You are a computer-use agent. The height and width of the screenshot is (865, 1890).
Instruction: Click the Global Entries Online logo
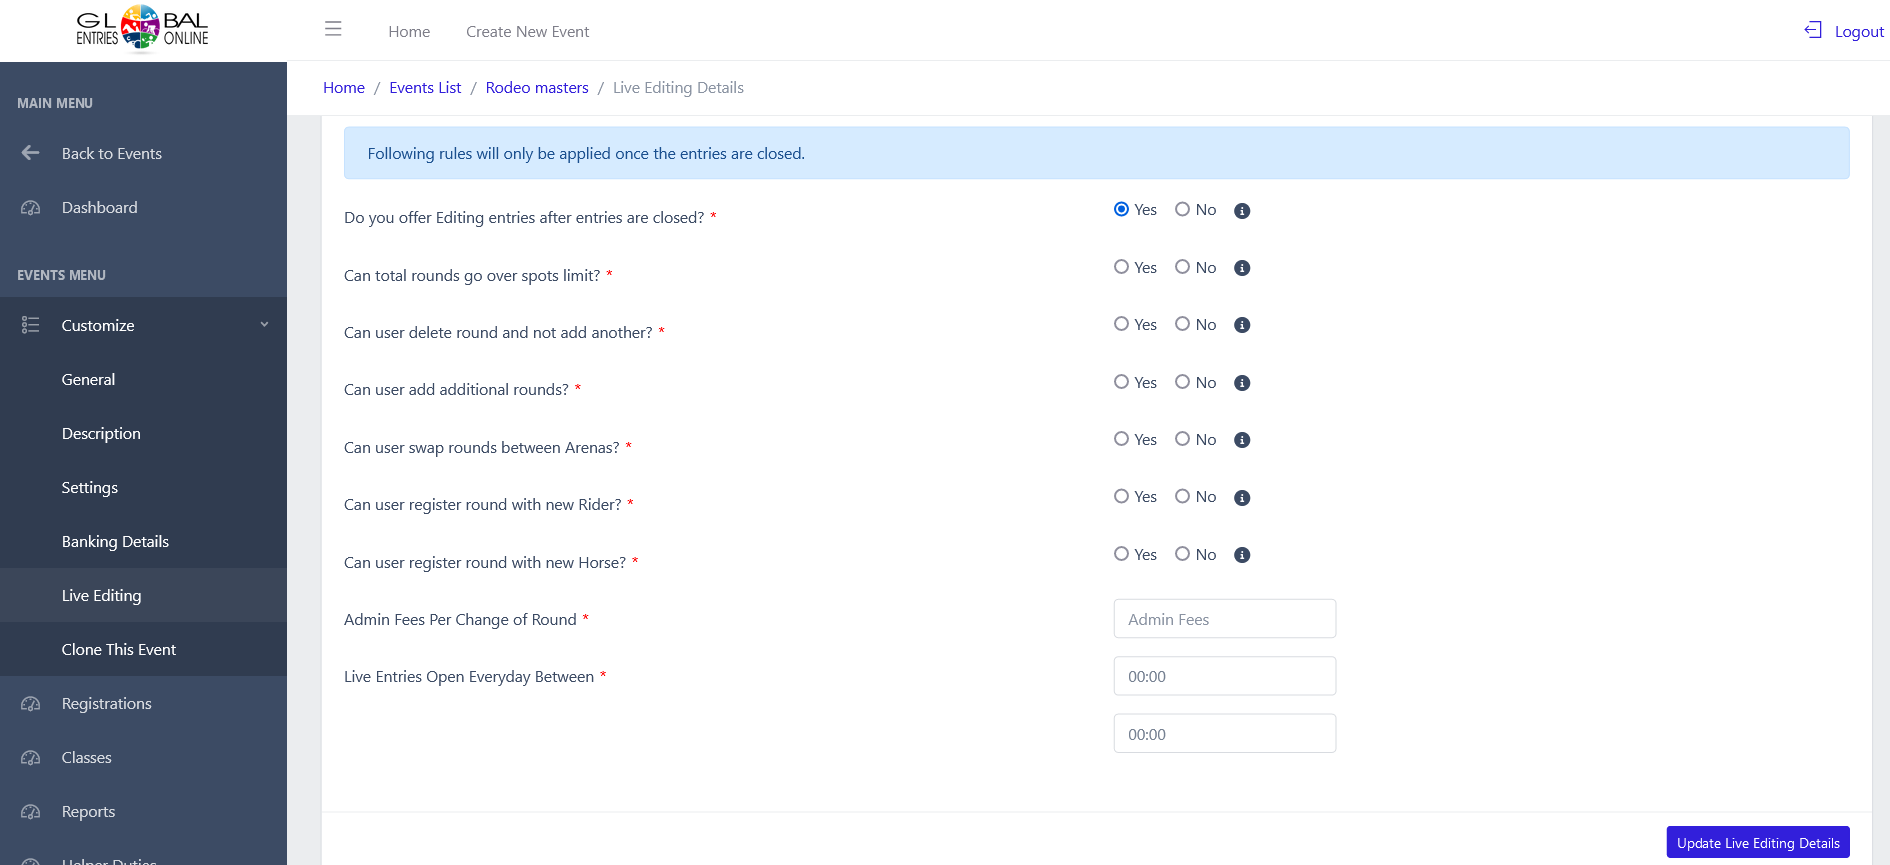pyautogui.click(x=142, y=28)
